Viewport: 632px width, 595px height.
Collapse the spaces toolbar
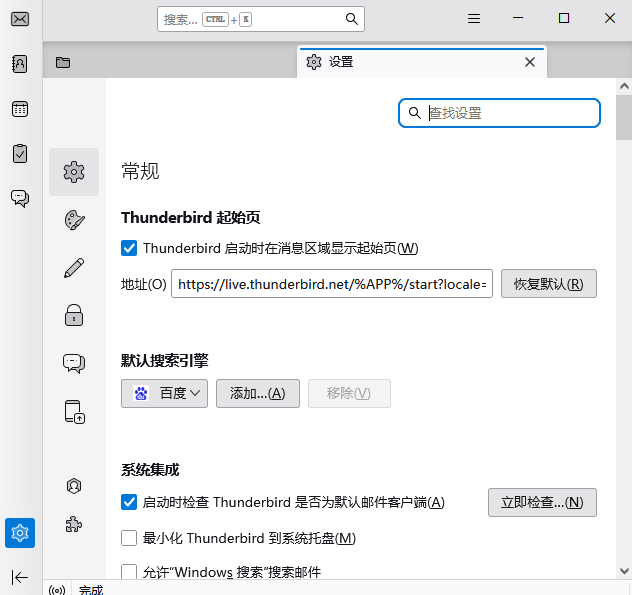coord(19,577)
